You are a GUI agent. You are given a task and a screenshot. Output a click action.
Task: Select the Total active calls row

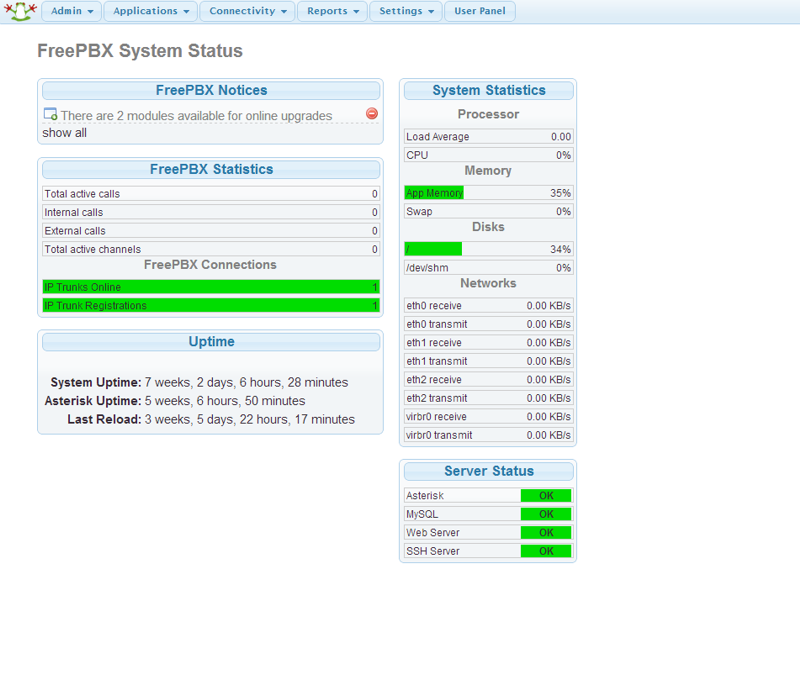coord(211,194)
